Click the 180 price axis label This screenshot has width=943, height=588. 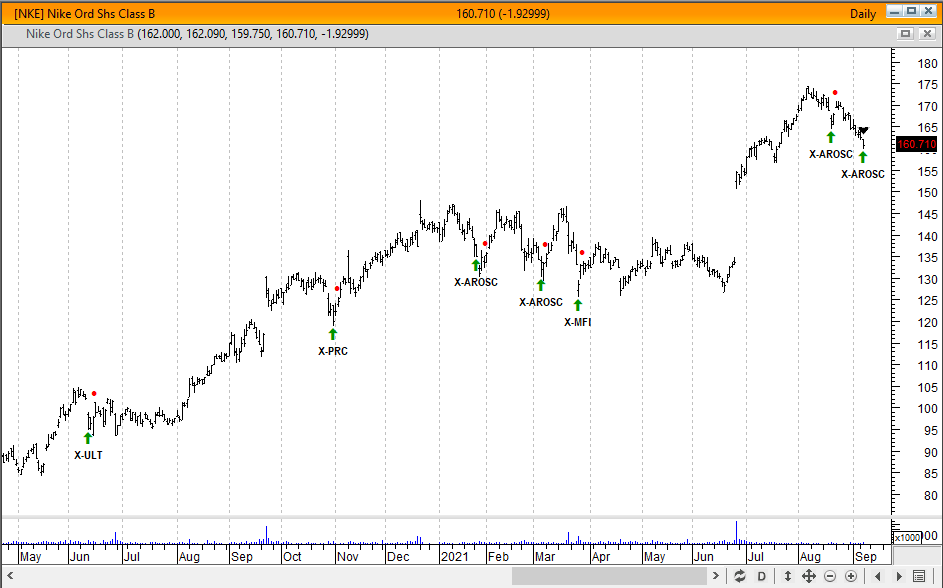927,63
